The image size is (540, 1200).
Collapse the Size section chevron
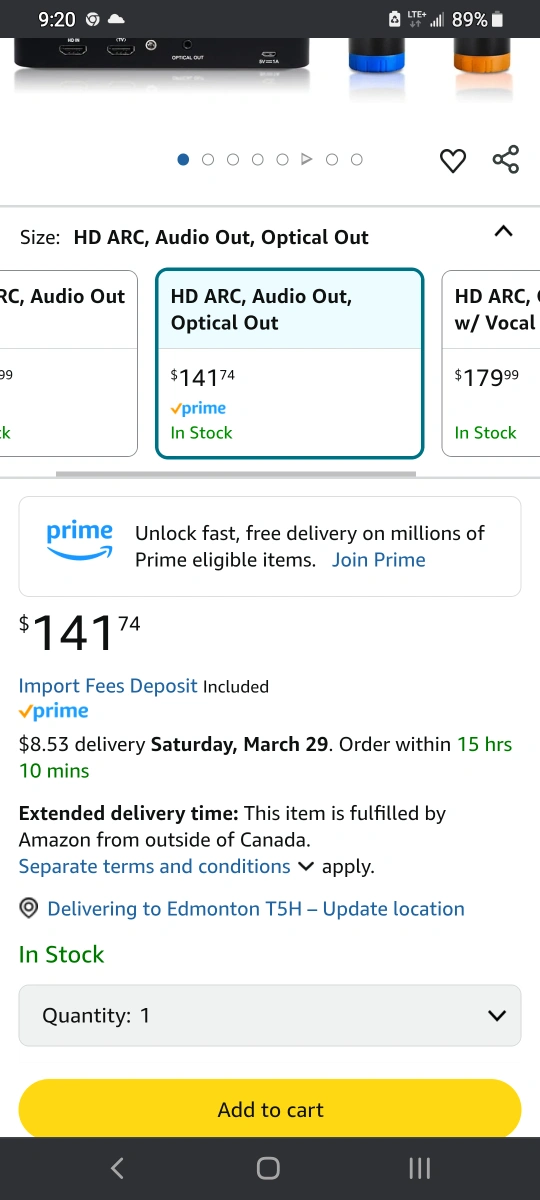tap(504, 232)
